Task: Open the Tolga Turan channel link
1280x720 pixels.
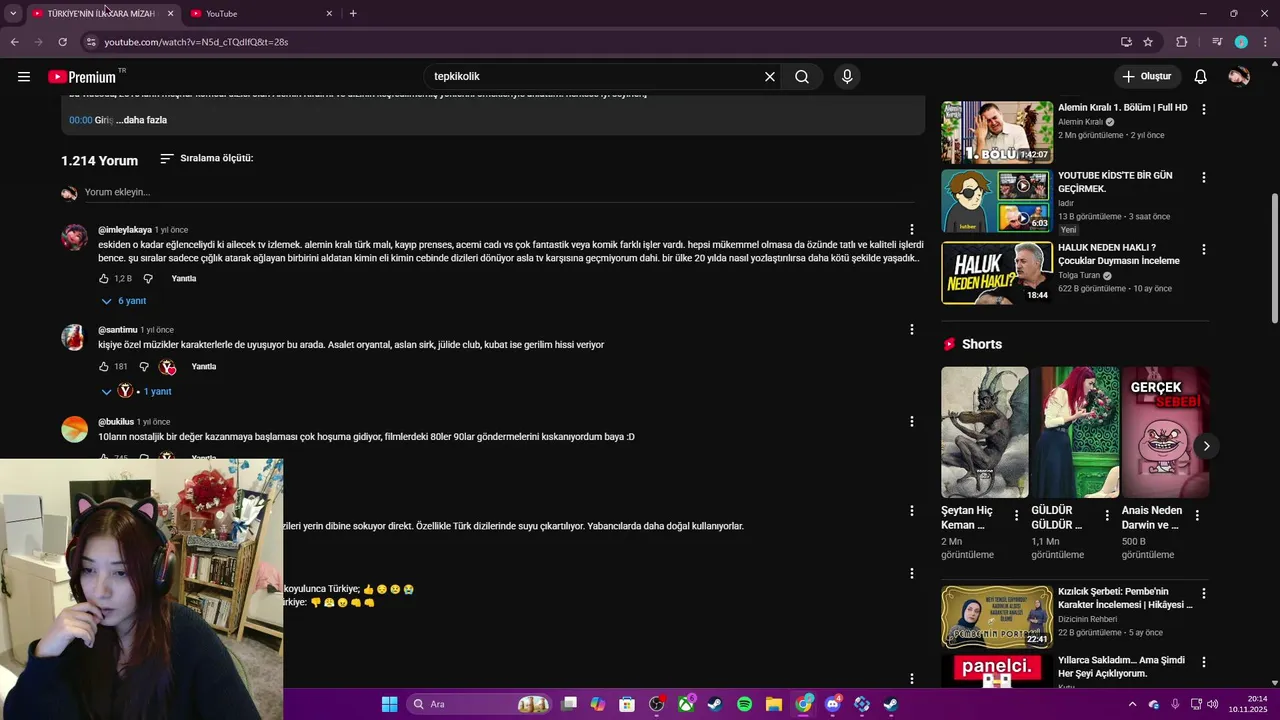Action: pyautogui.click(x=1079, y=275)
